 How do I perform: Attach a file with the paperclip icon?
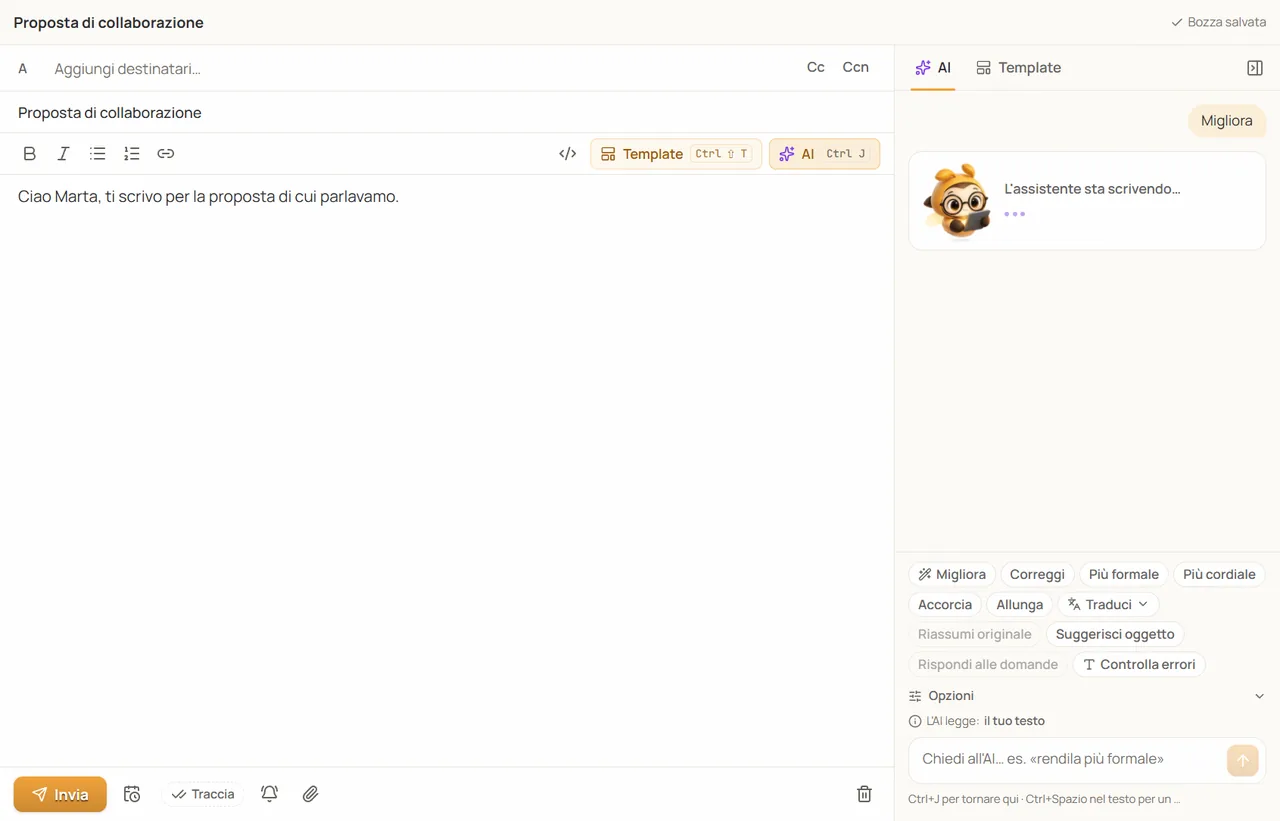311,794
